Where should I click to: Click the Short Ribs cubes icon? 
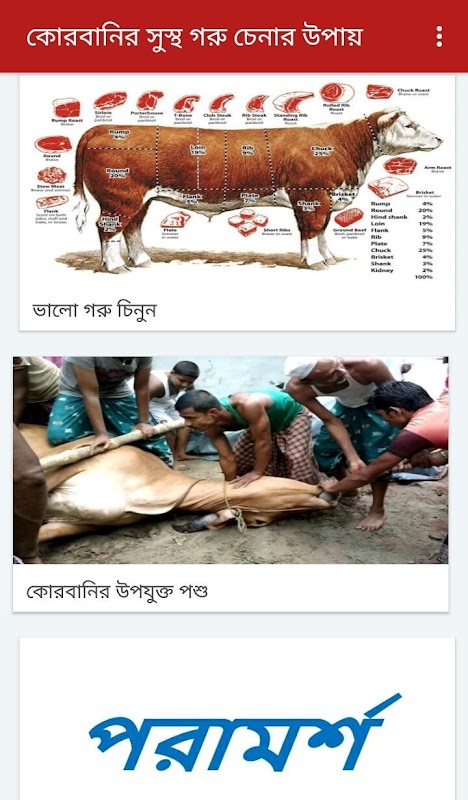[x=248, y=222]
